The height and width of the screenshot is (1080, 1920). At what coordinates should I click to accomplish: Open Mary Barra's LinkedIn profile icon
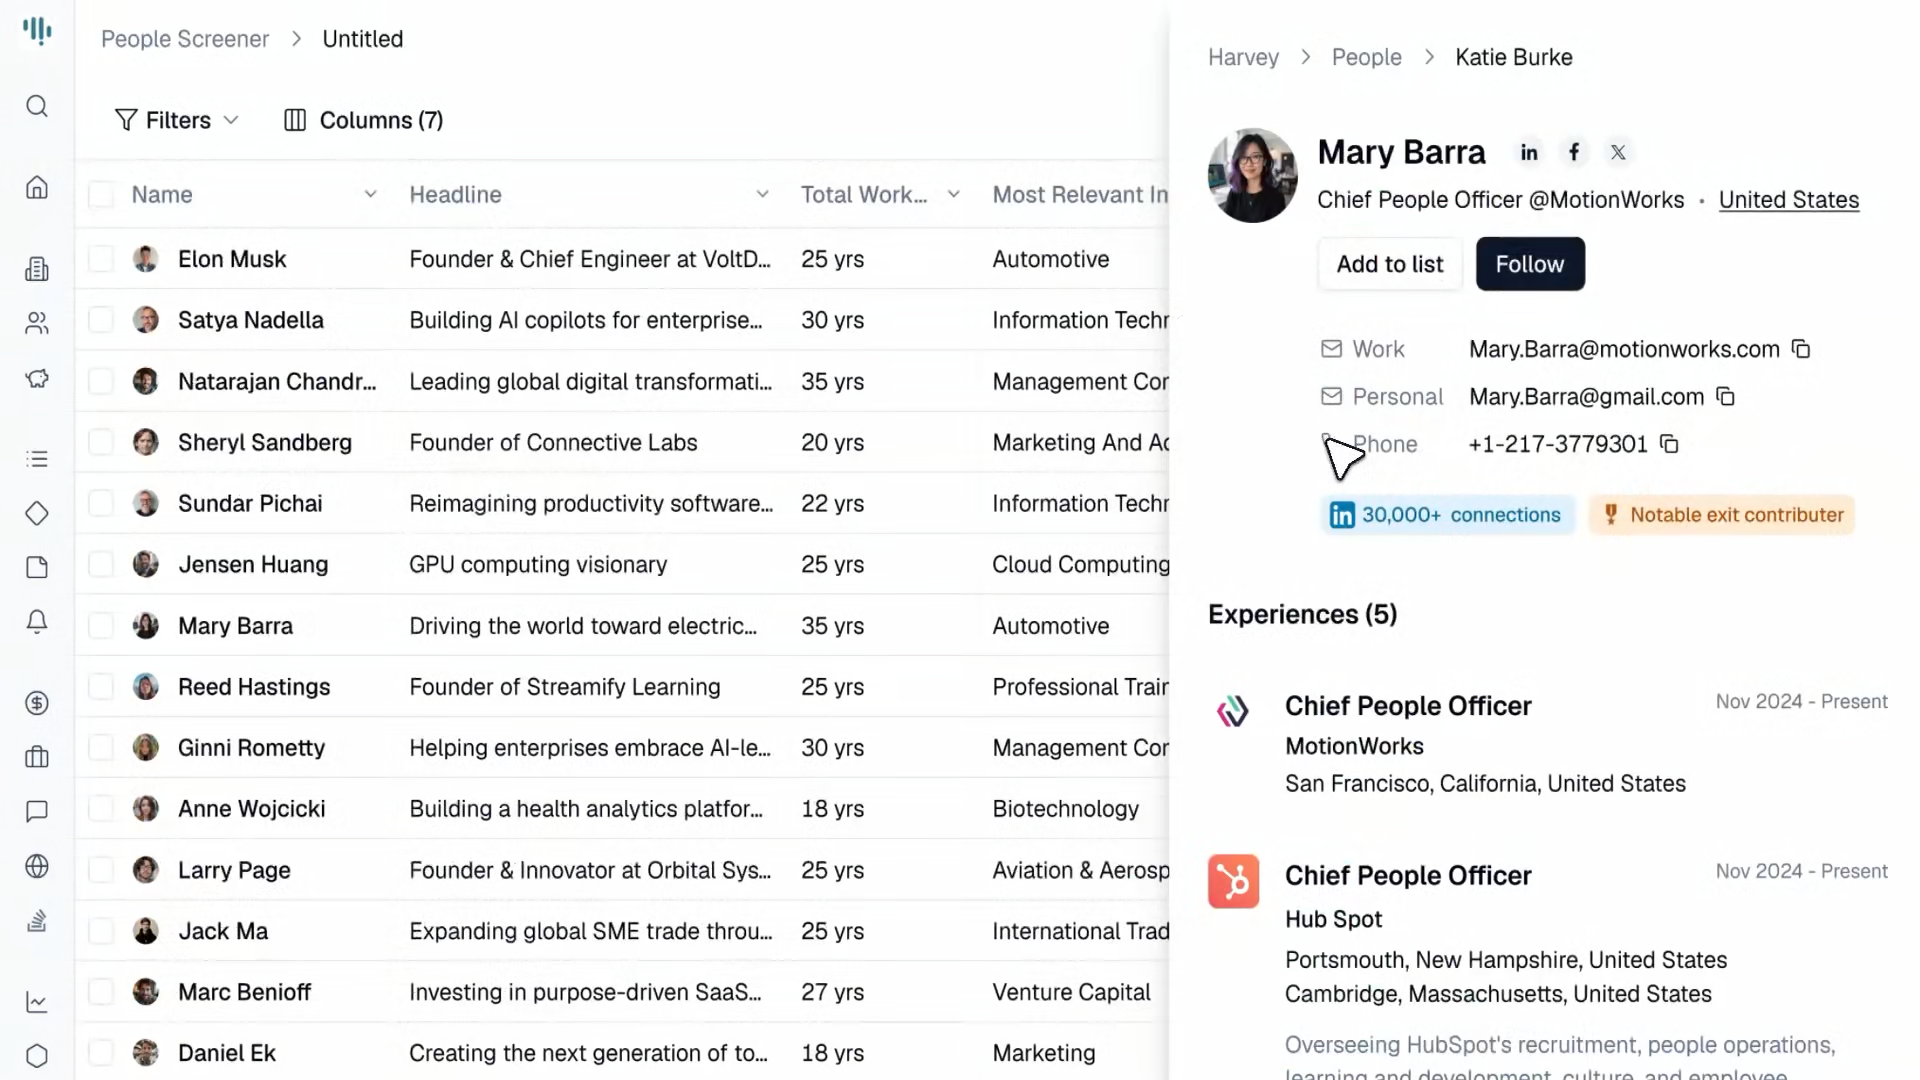coord(1529,152)
